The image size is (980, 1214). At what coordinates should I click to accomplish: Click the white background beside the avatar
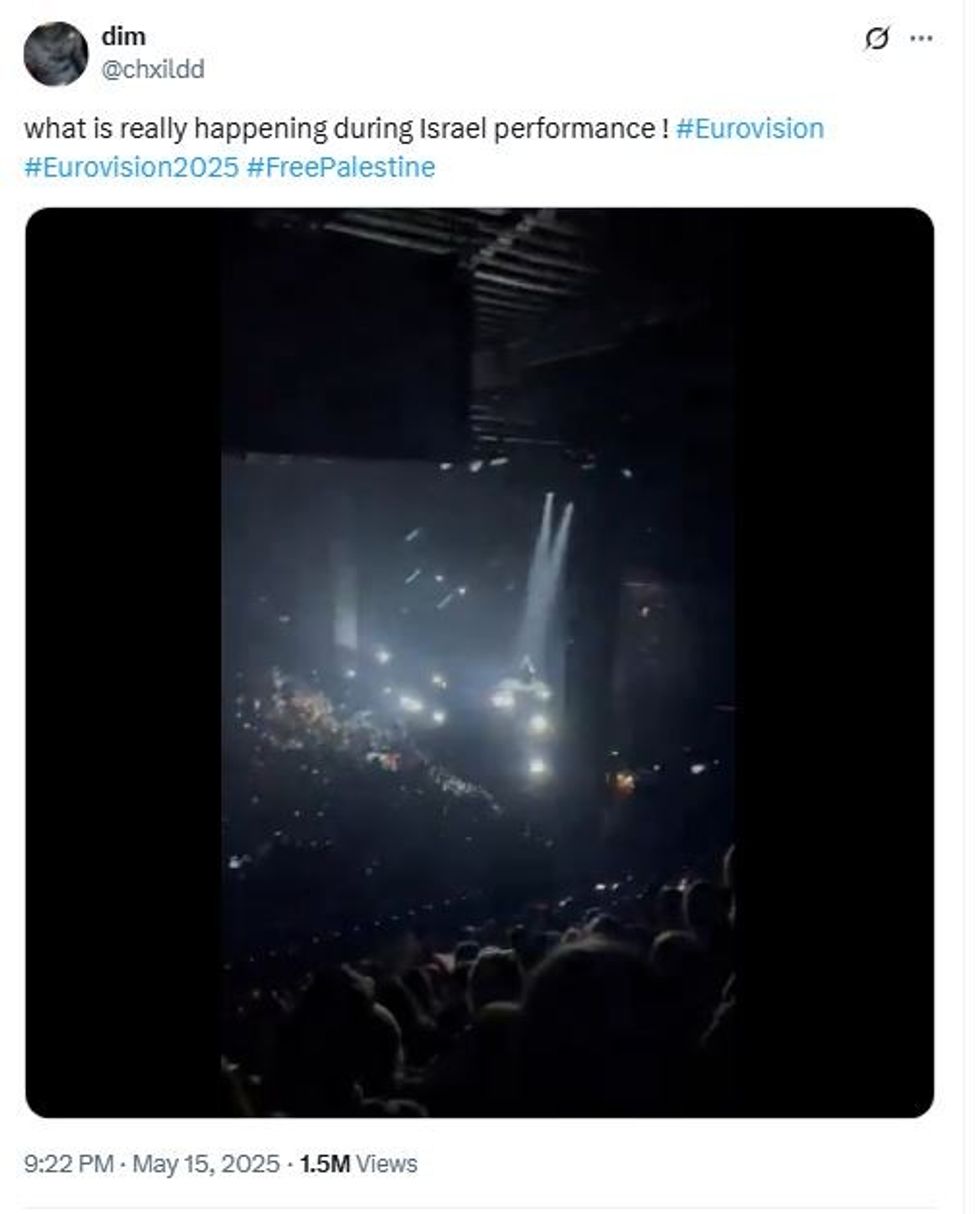point(500,55)
